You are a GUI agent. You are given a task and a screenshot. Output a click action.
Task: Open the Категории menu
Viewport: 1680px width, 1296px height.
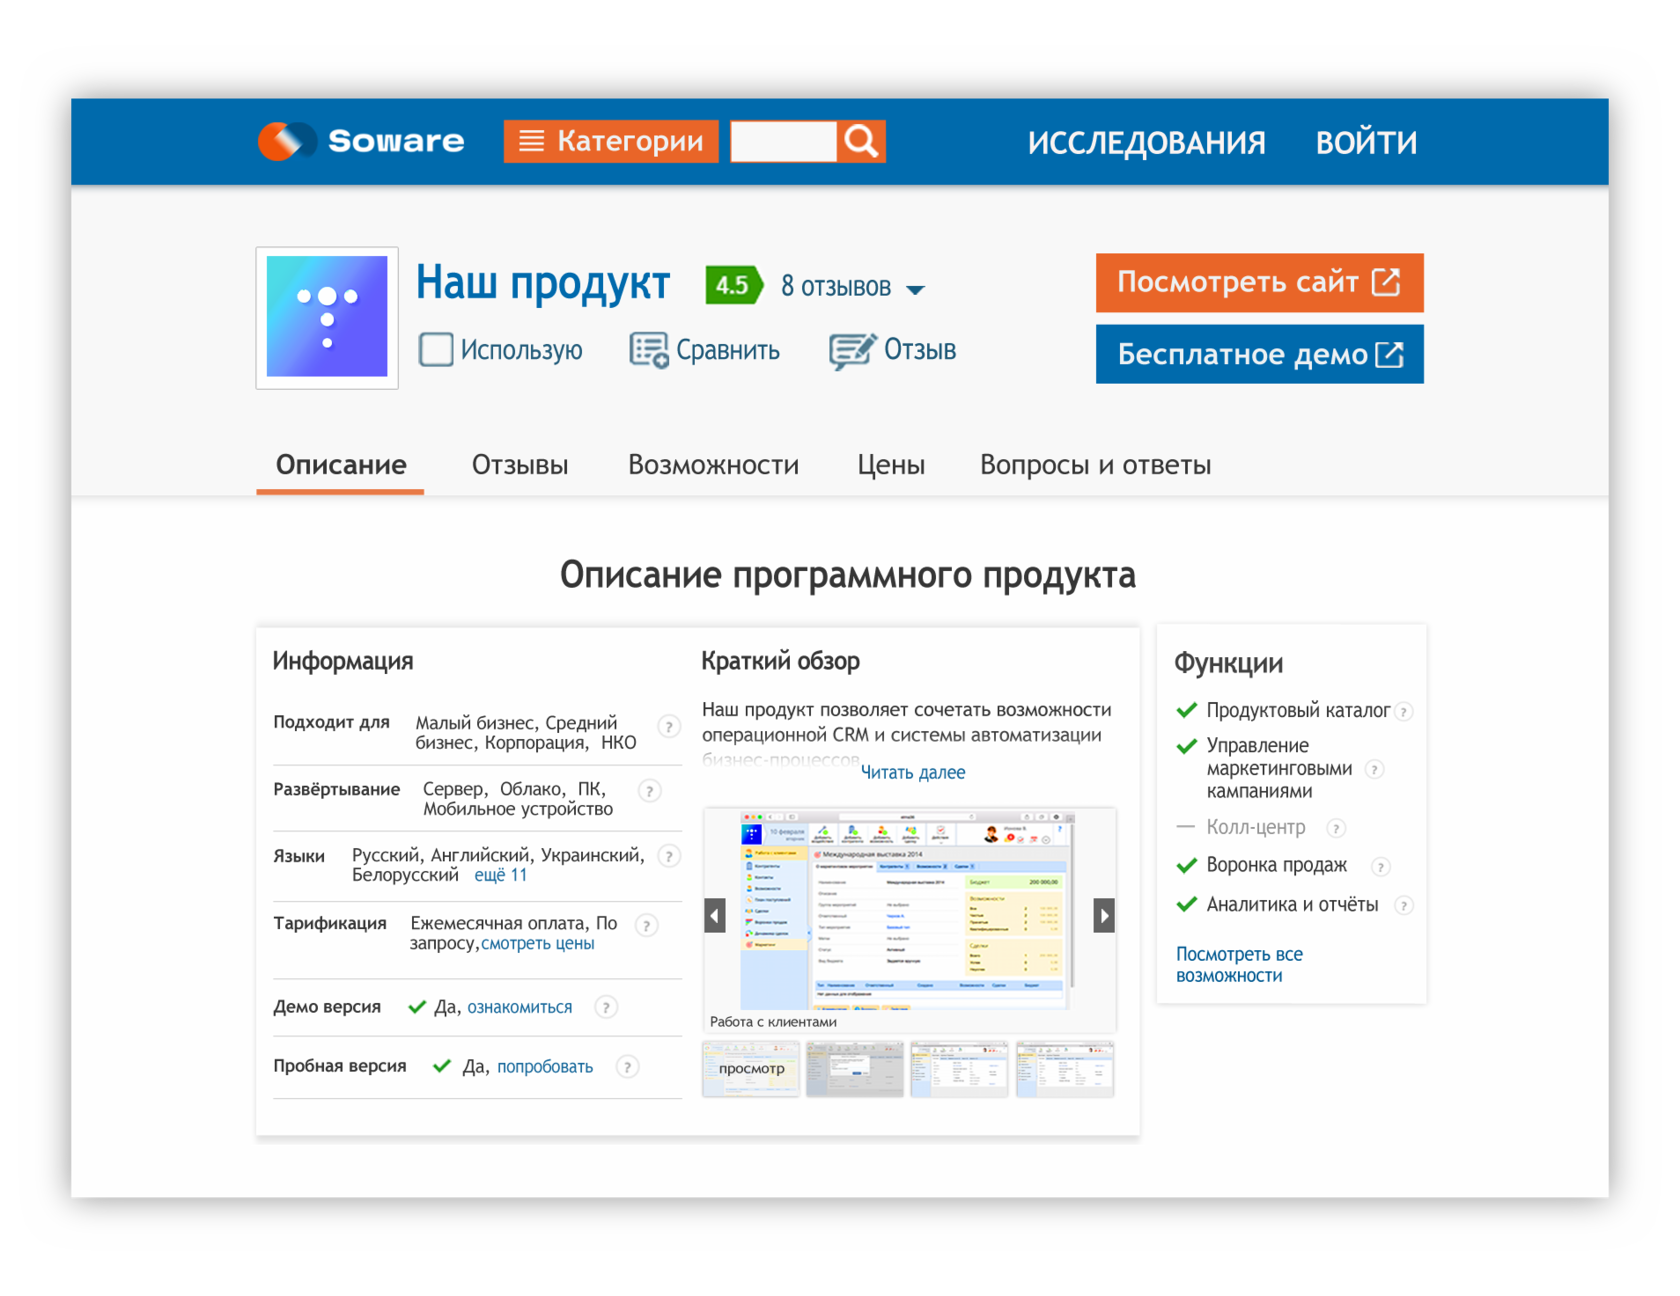pyautogui.click(x=611, y=142)
